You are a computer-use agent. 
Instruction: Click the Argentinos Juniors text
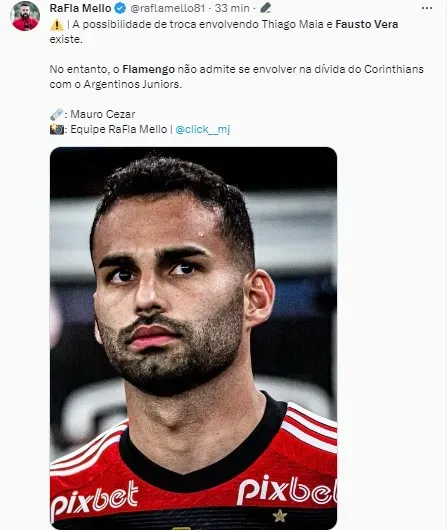(133, 84)
